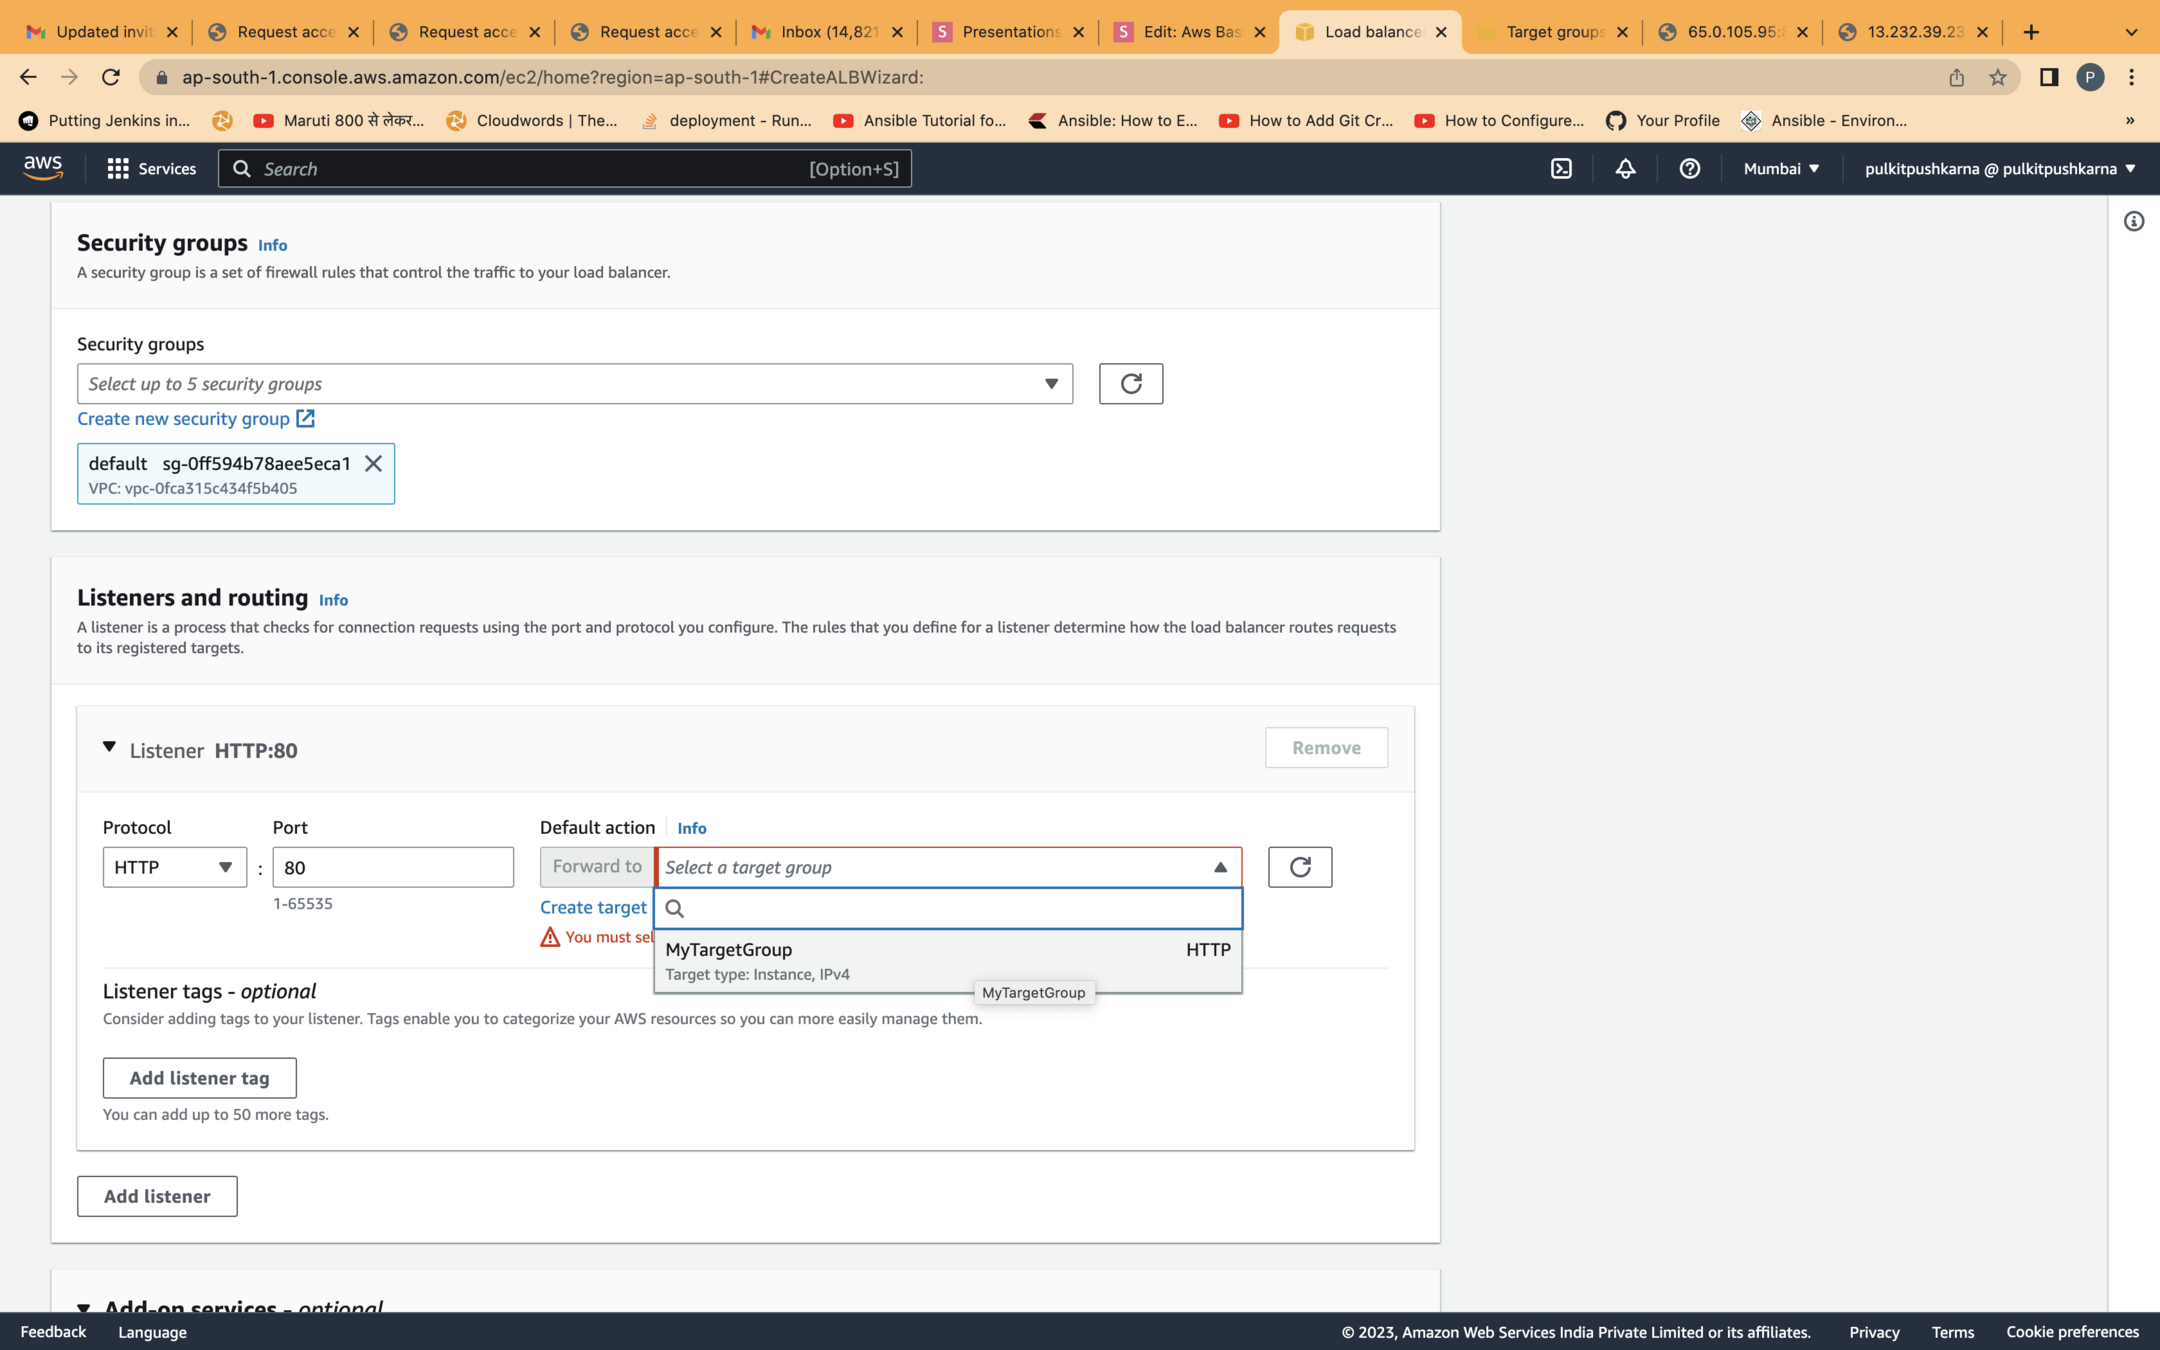Refresh the target groups list
Screen dimensions: 2160x1350
(x=1299, y=867)
